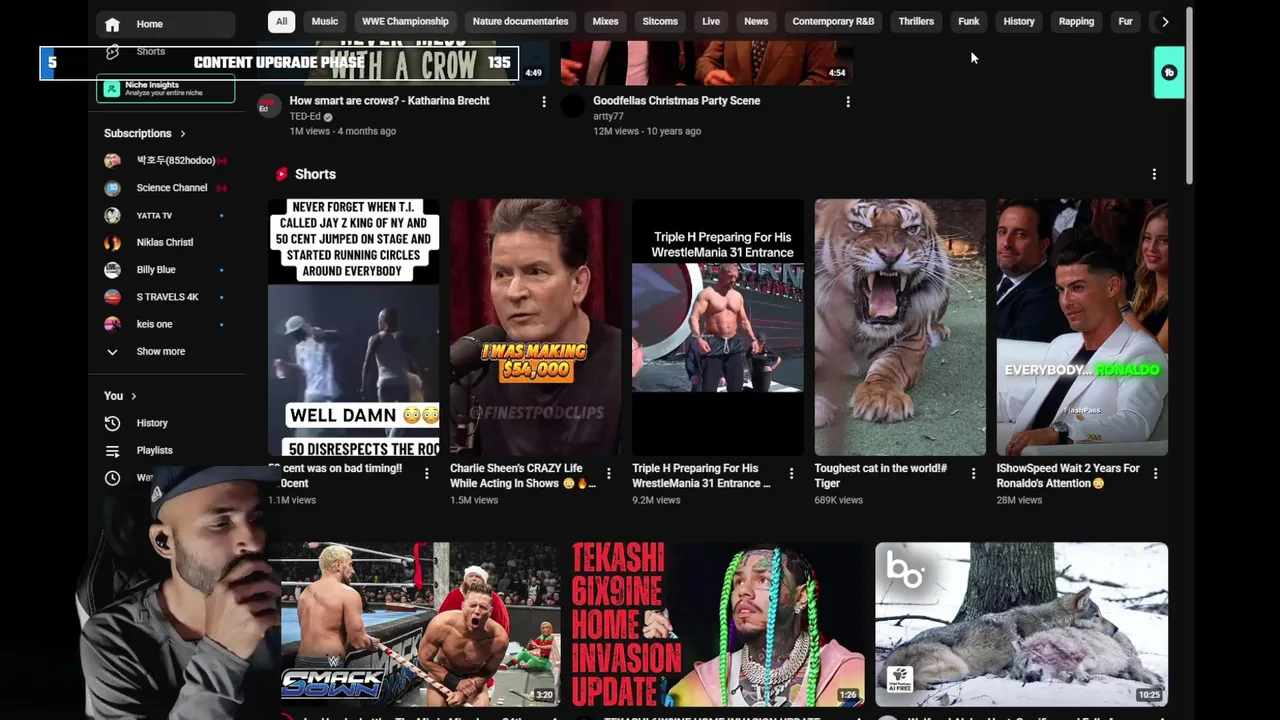Select the News filter chip

tap(756, 21)
